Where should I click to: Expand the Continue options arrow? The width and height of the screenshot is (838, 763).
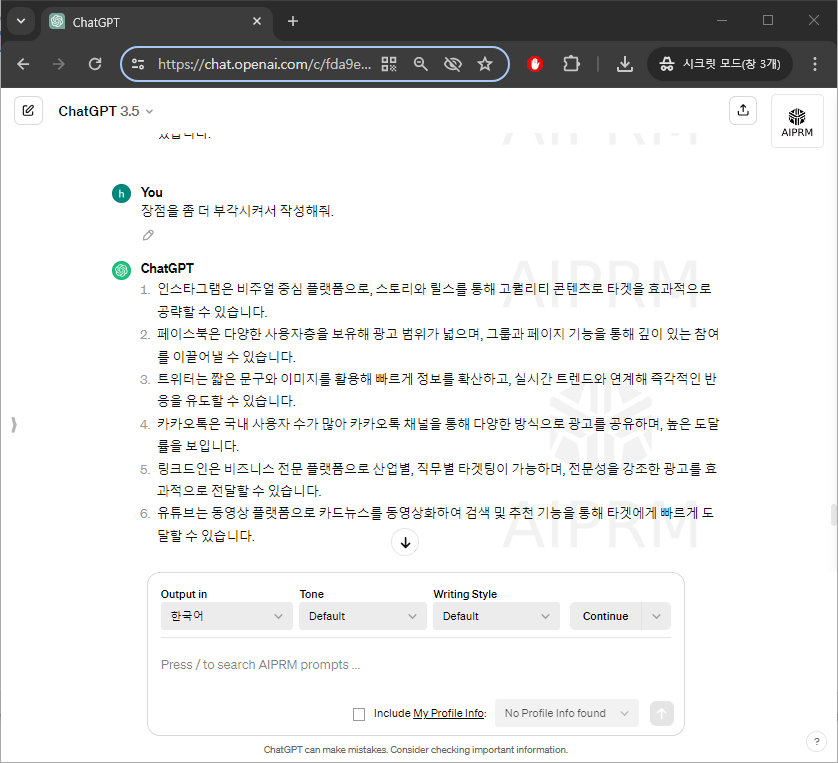coord(656,616)
